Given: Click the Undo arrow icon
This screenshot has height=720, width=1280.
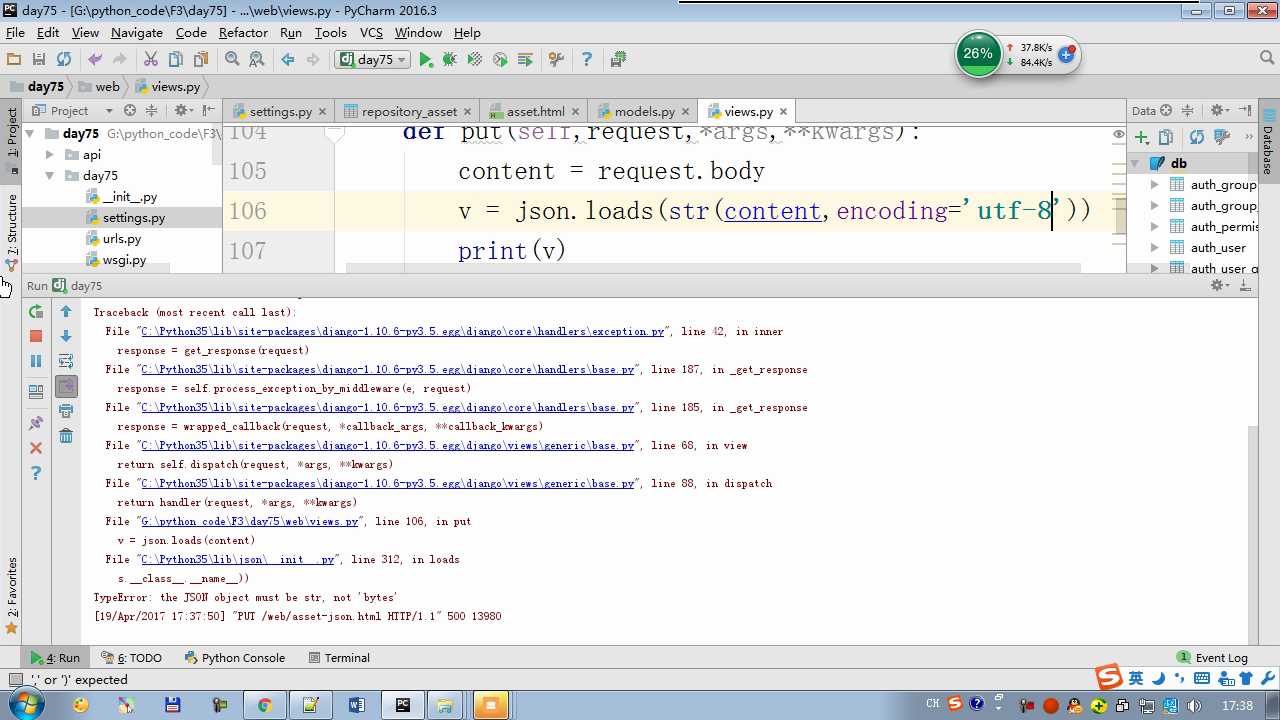Looking at the screenshot, I should point(95,60).
